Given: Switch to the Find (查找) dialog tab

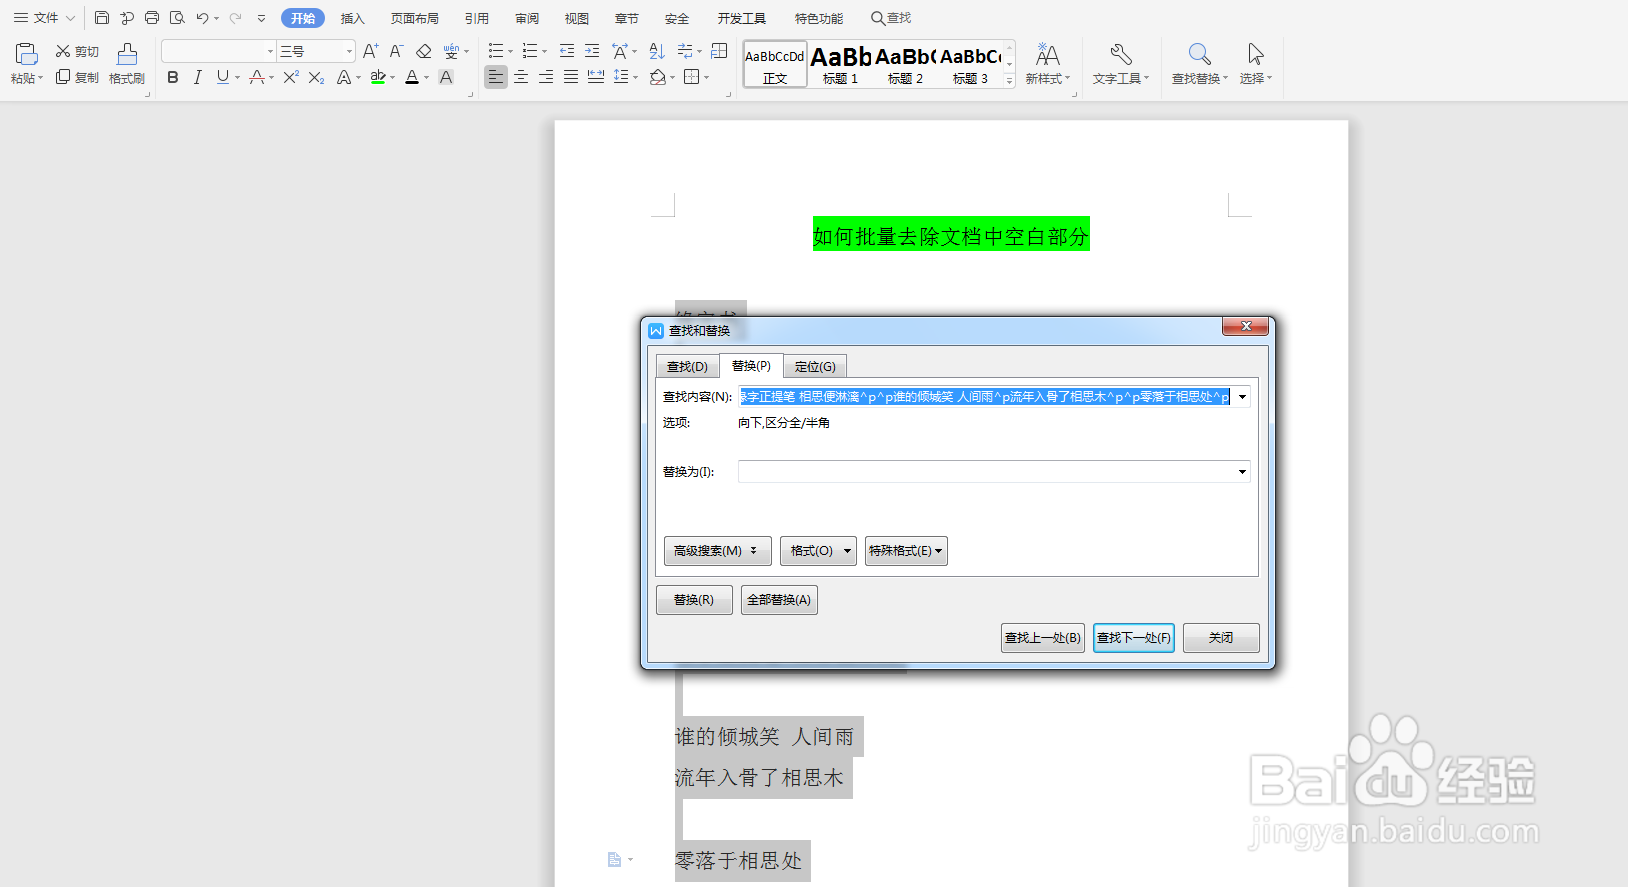Looking at the screenshot, I should [x=687, y=367].
